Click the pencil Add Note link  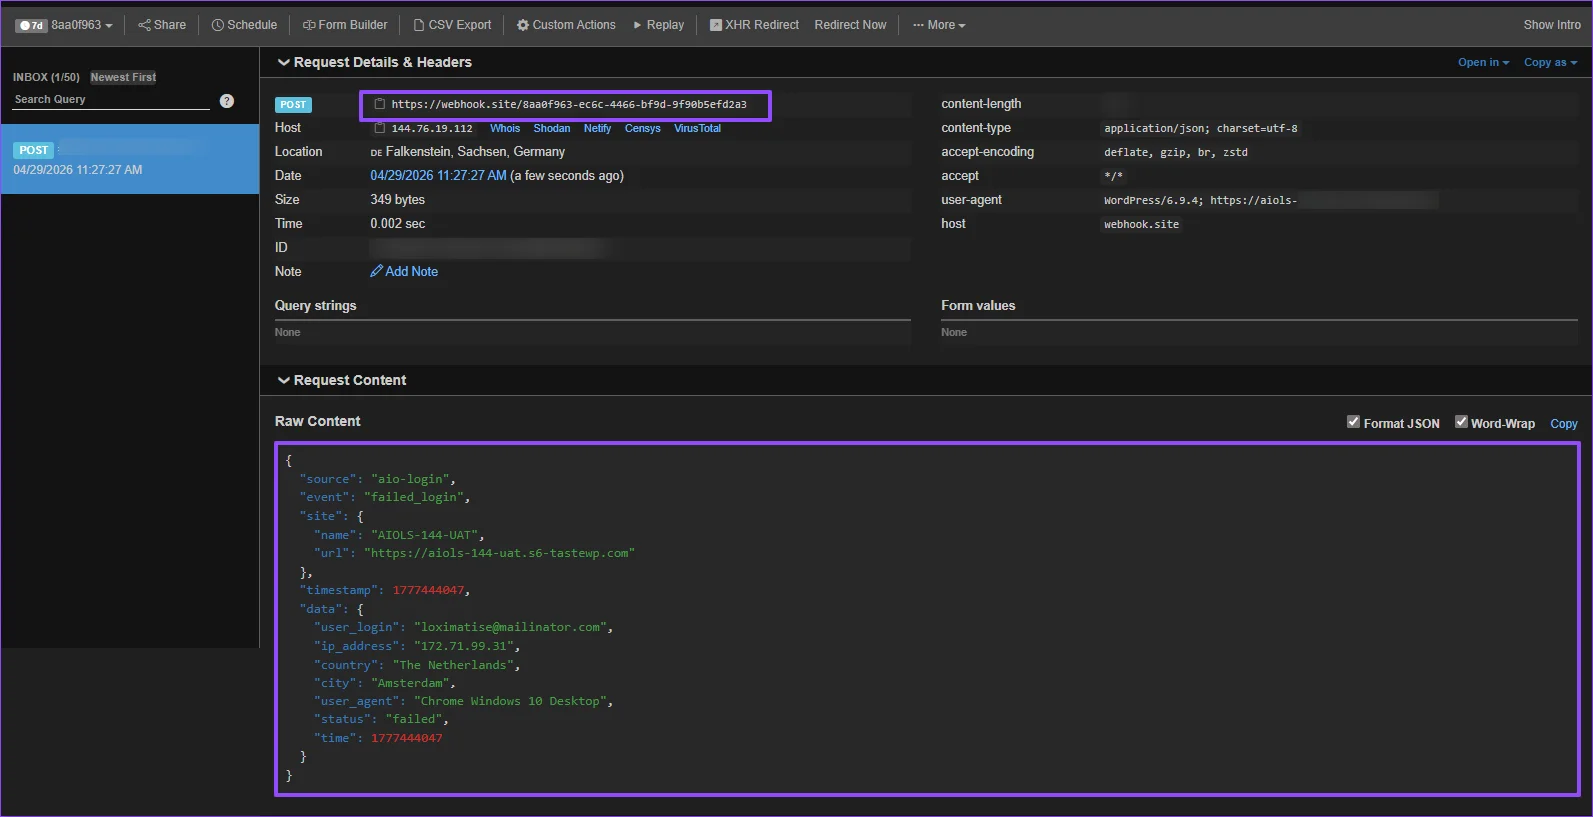[404, 271]
